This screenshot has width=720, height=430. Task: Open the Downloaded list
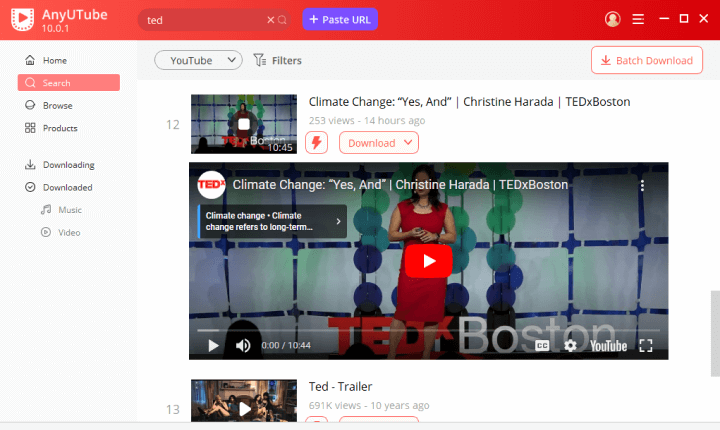point(58,187)
